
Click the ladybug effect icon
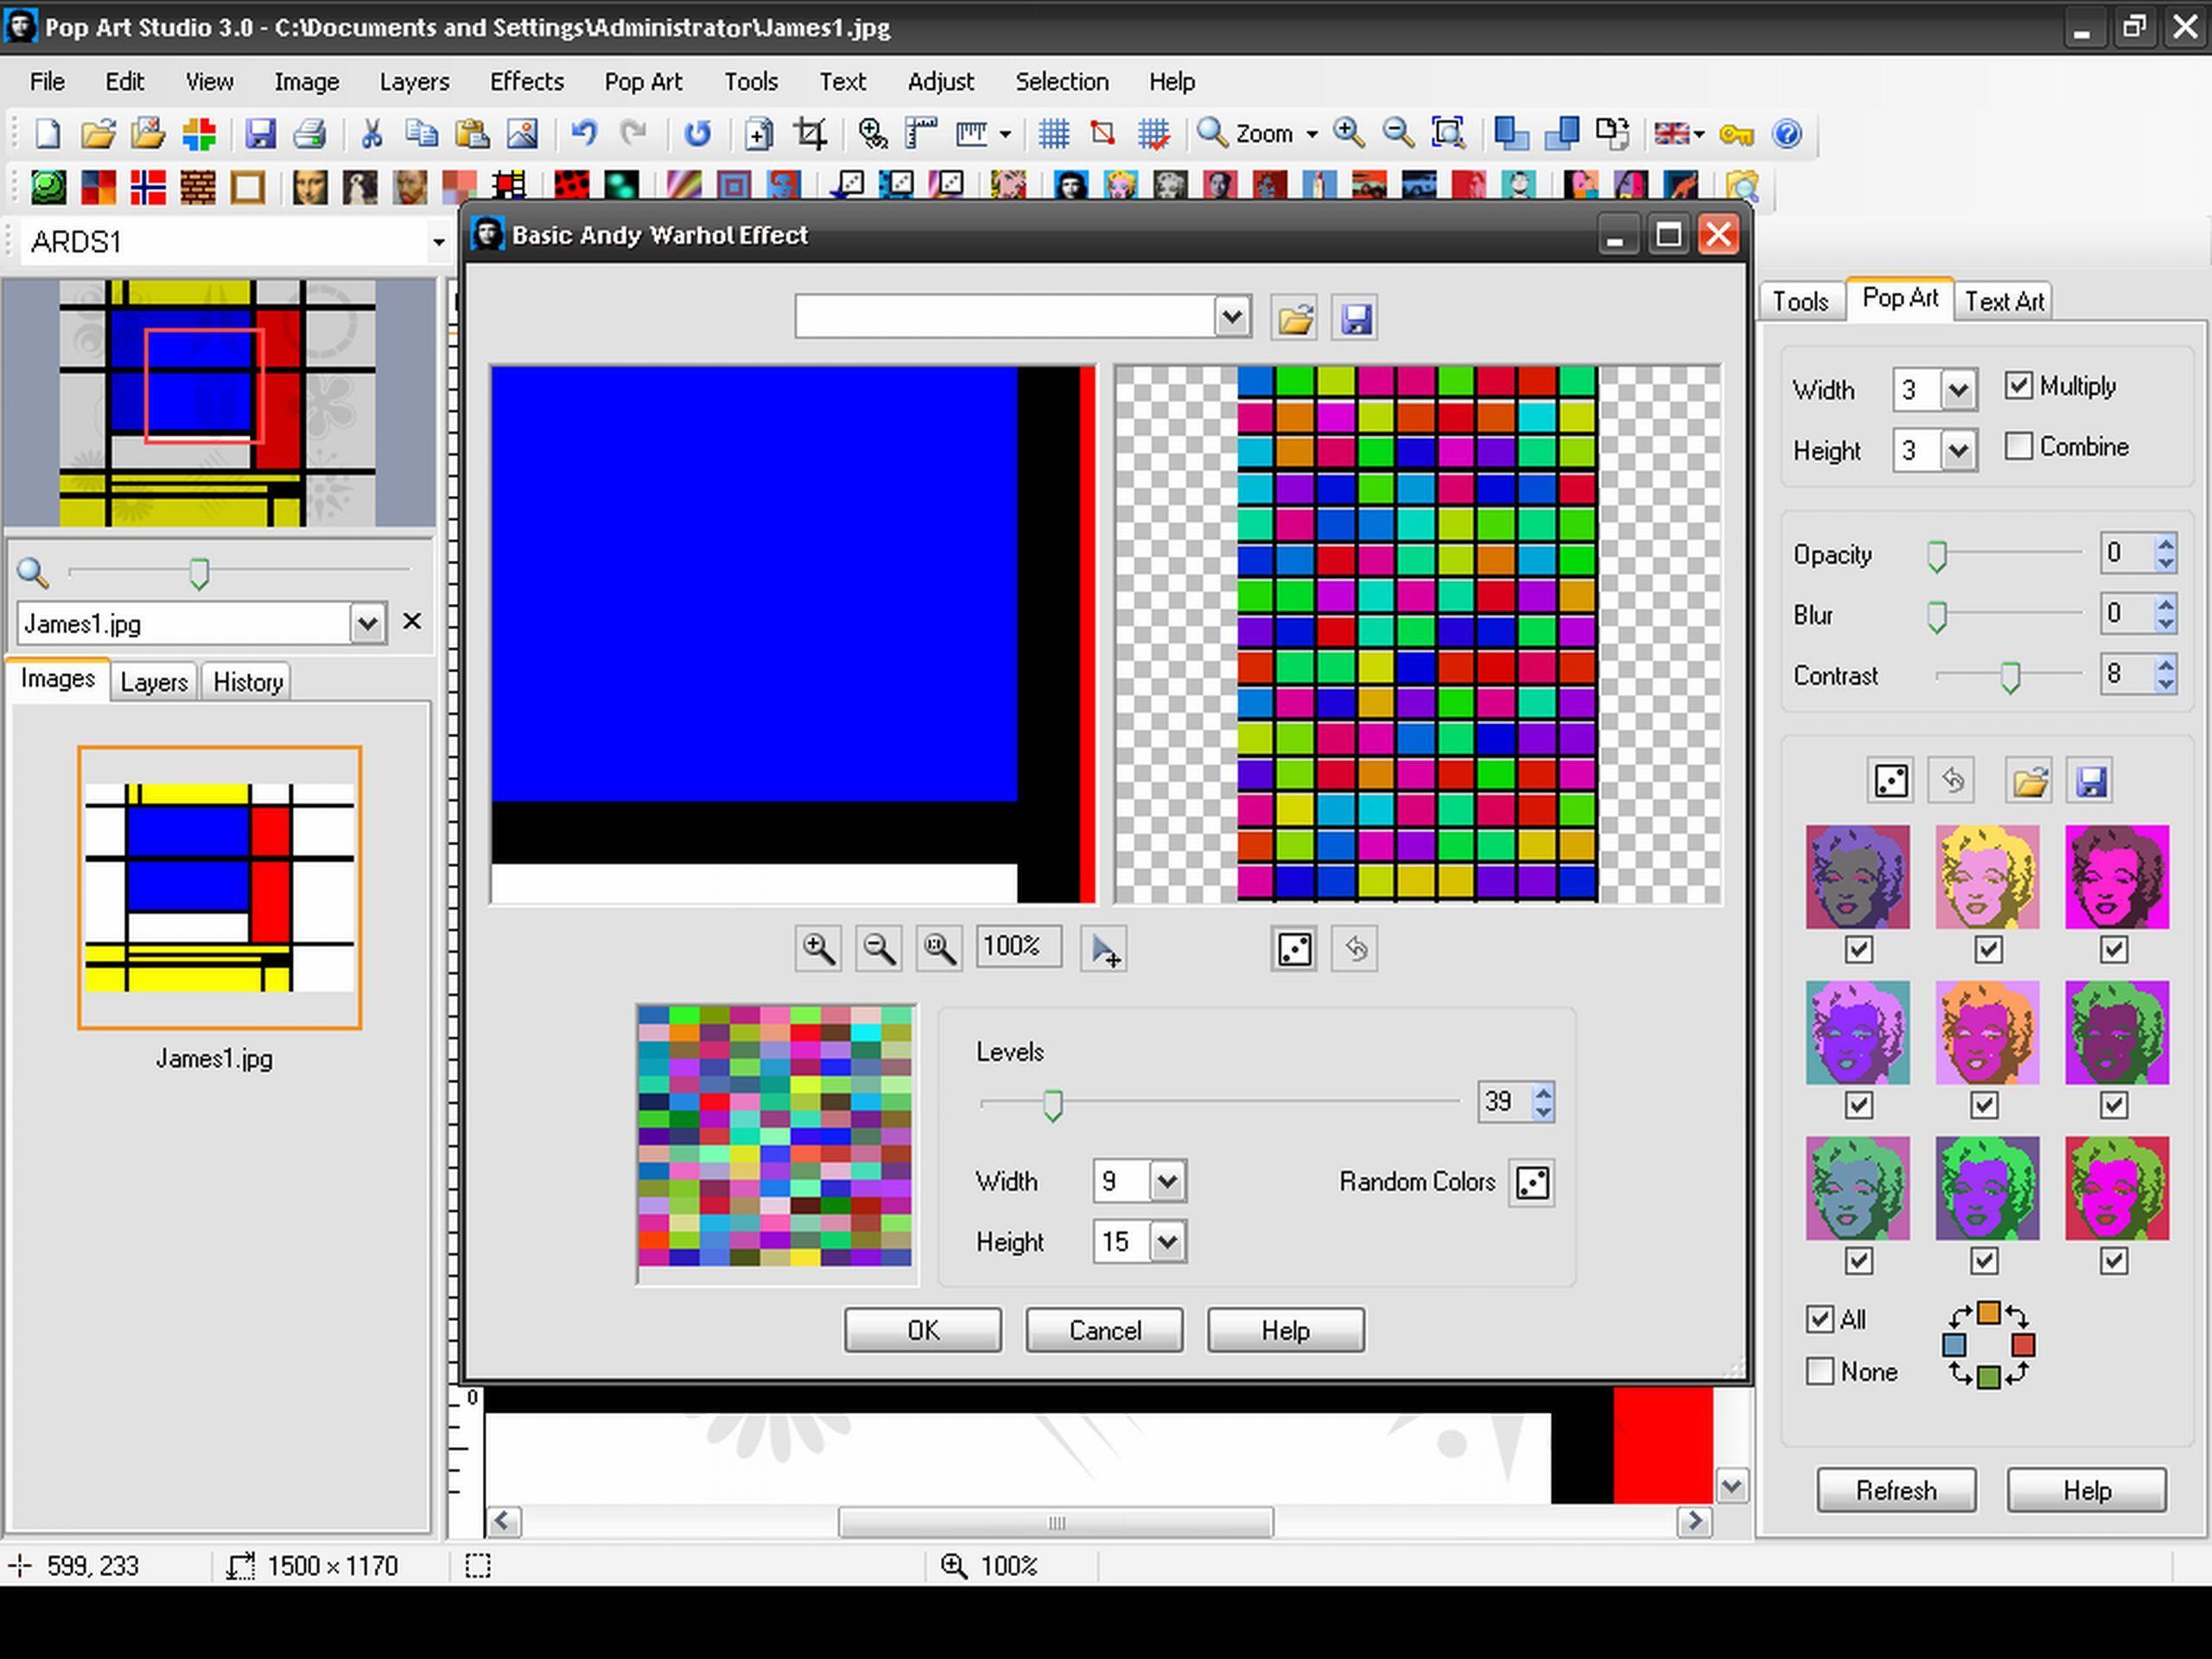(x=572, y=186)
